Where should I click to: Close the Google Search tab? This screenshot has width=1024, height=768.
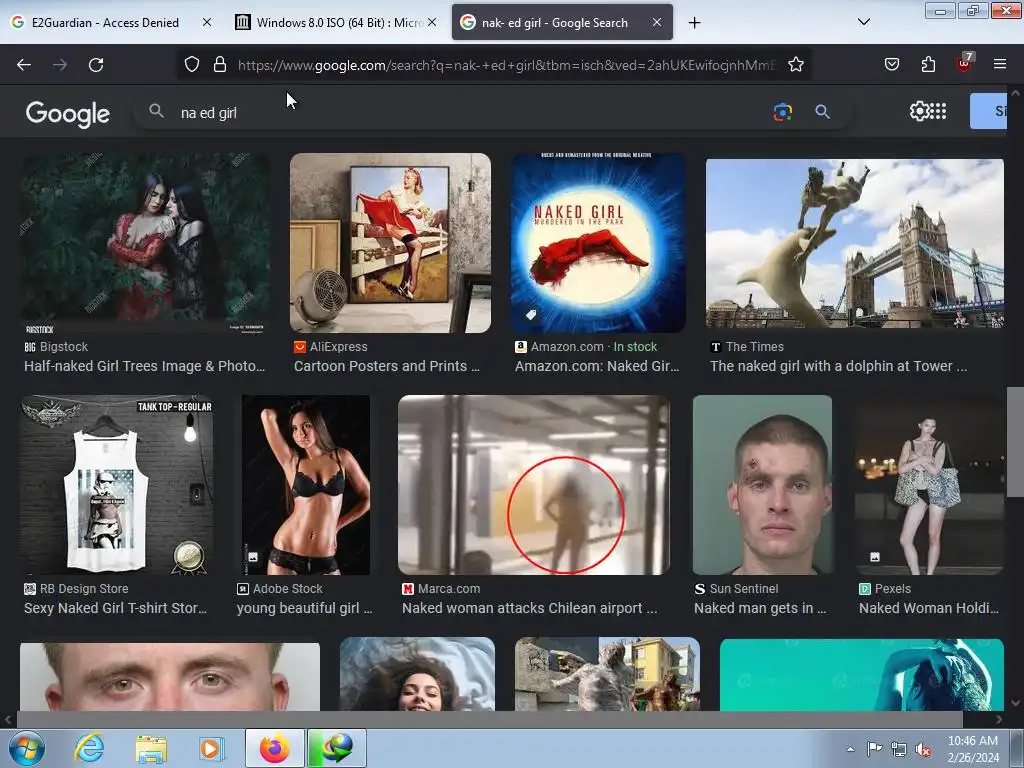tap(657, 22)
